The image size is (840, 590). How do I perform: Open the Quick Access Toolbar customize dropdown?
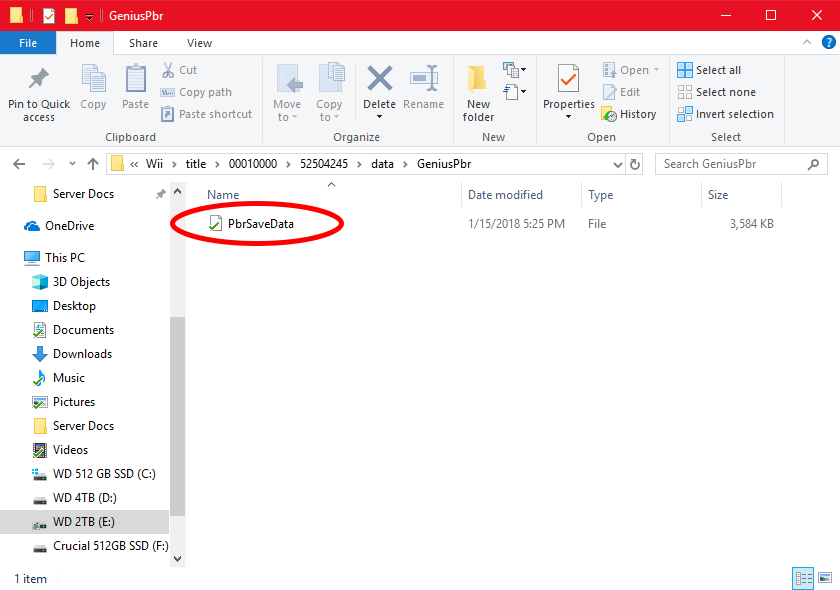coord(90,16)
